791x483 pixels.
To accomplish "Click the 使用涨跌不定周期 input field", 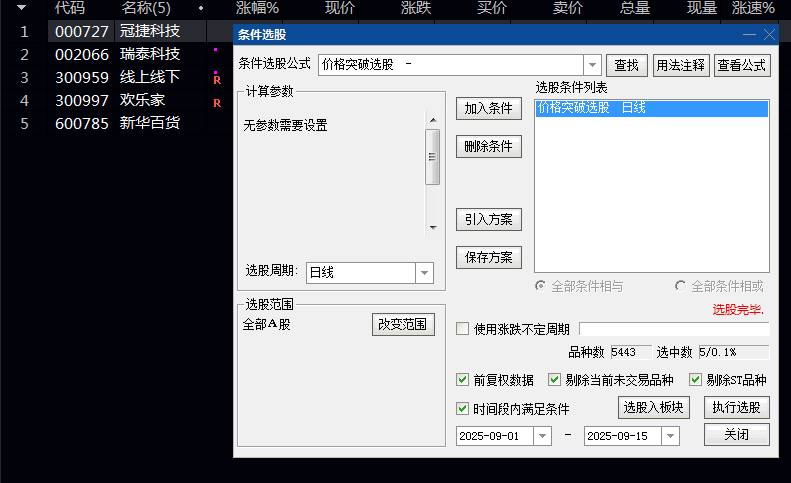I will 674,329.
